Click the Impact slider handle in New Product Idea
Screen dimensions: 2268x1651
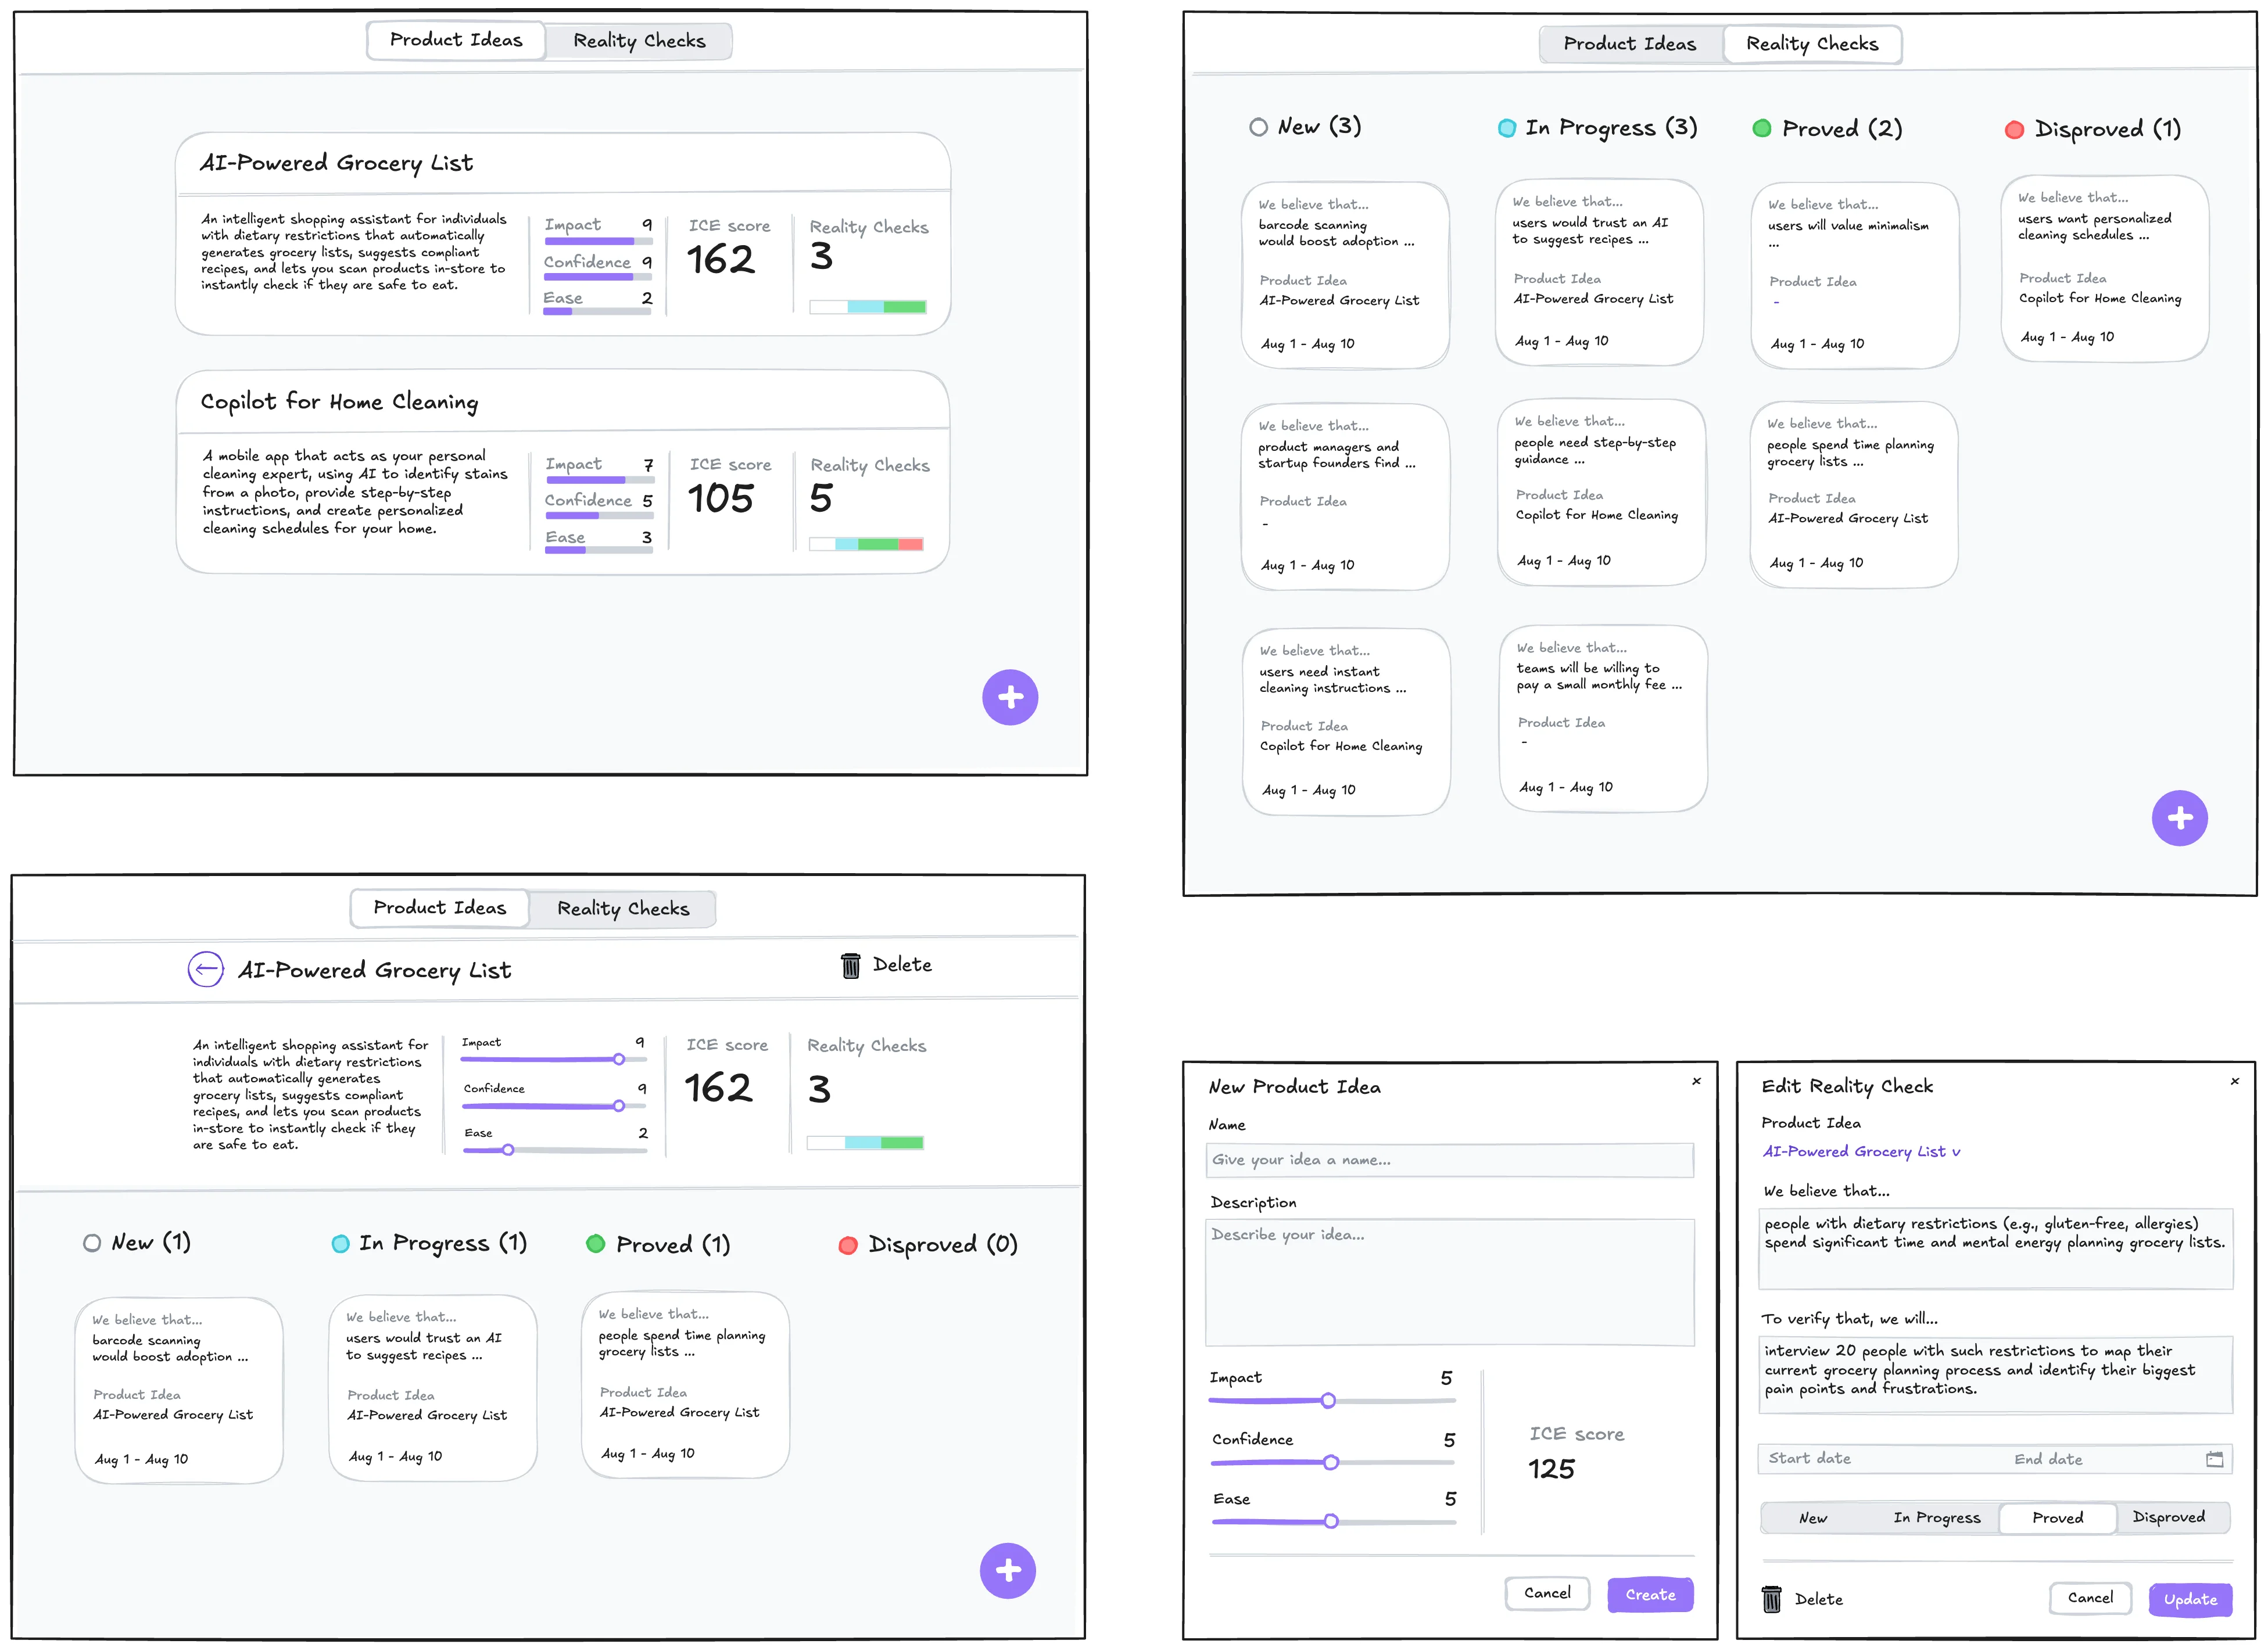[x=1328, y=1400]
